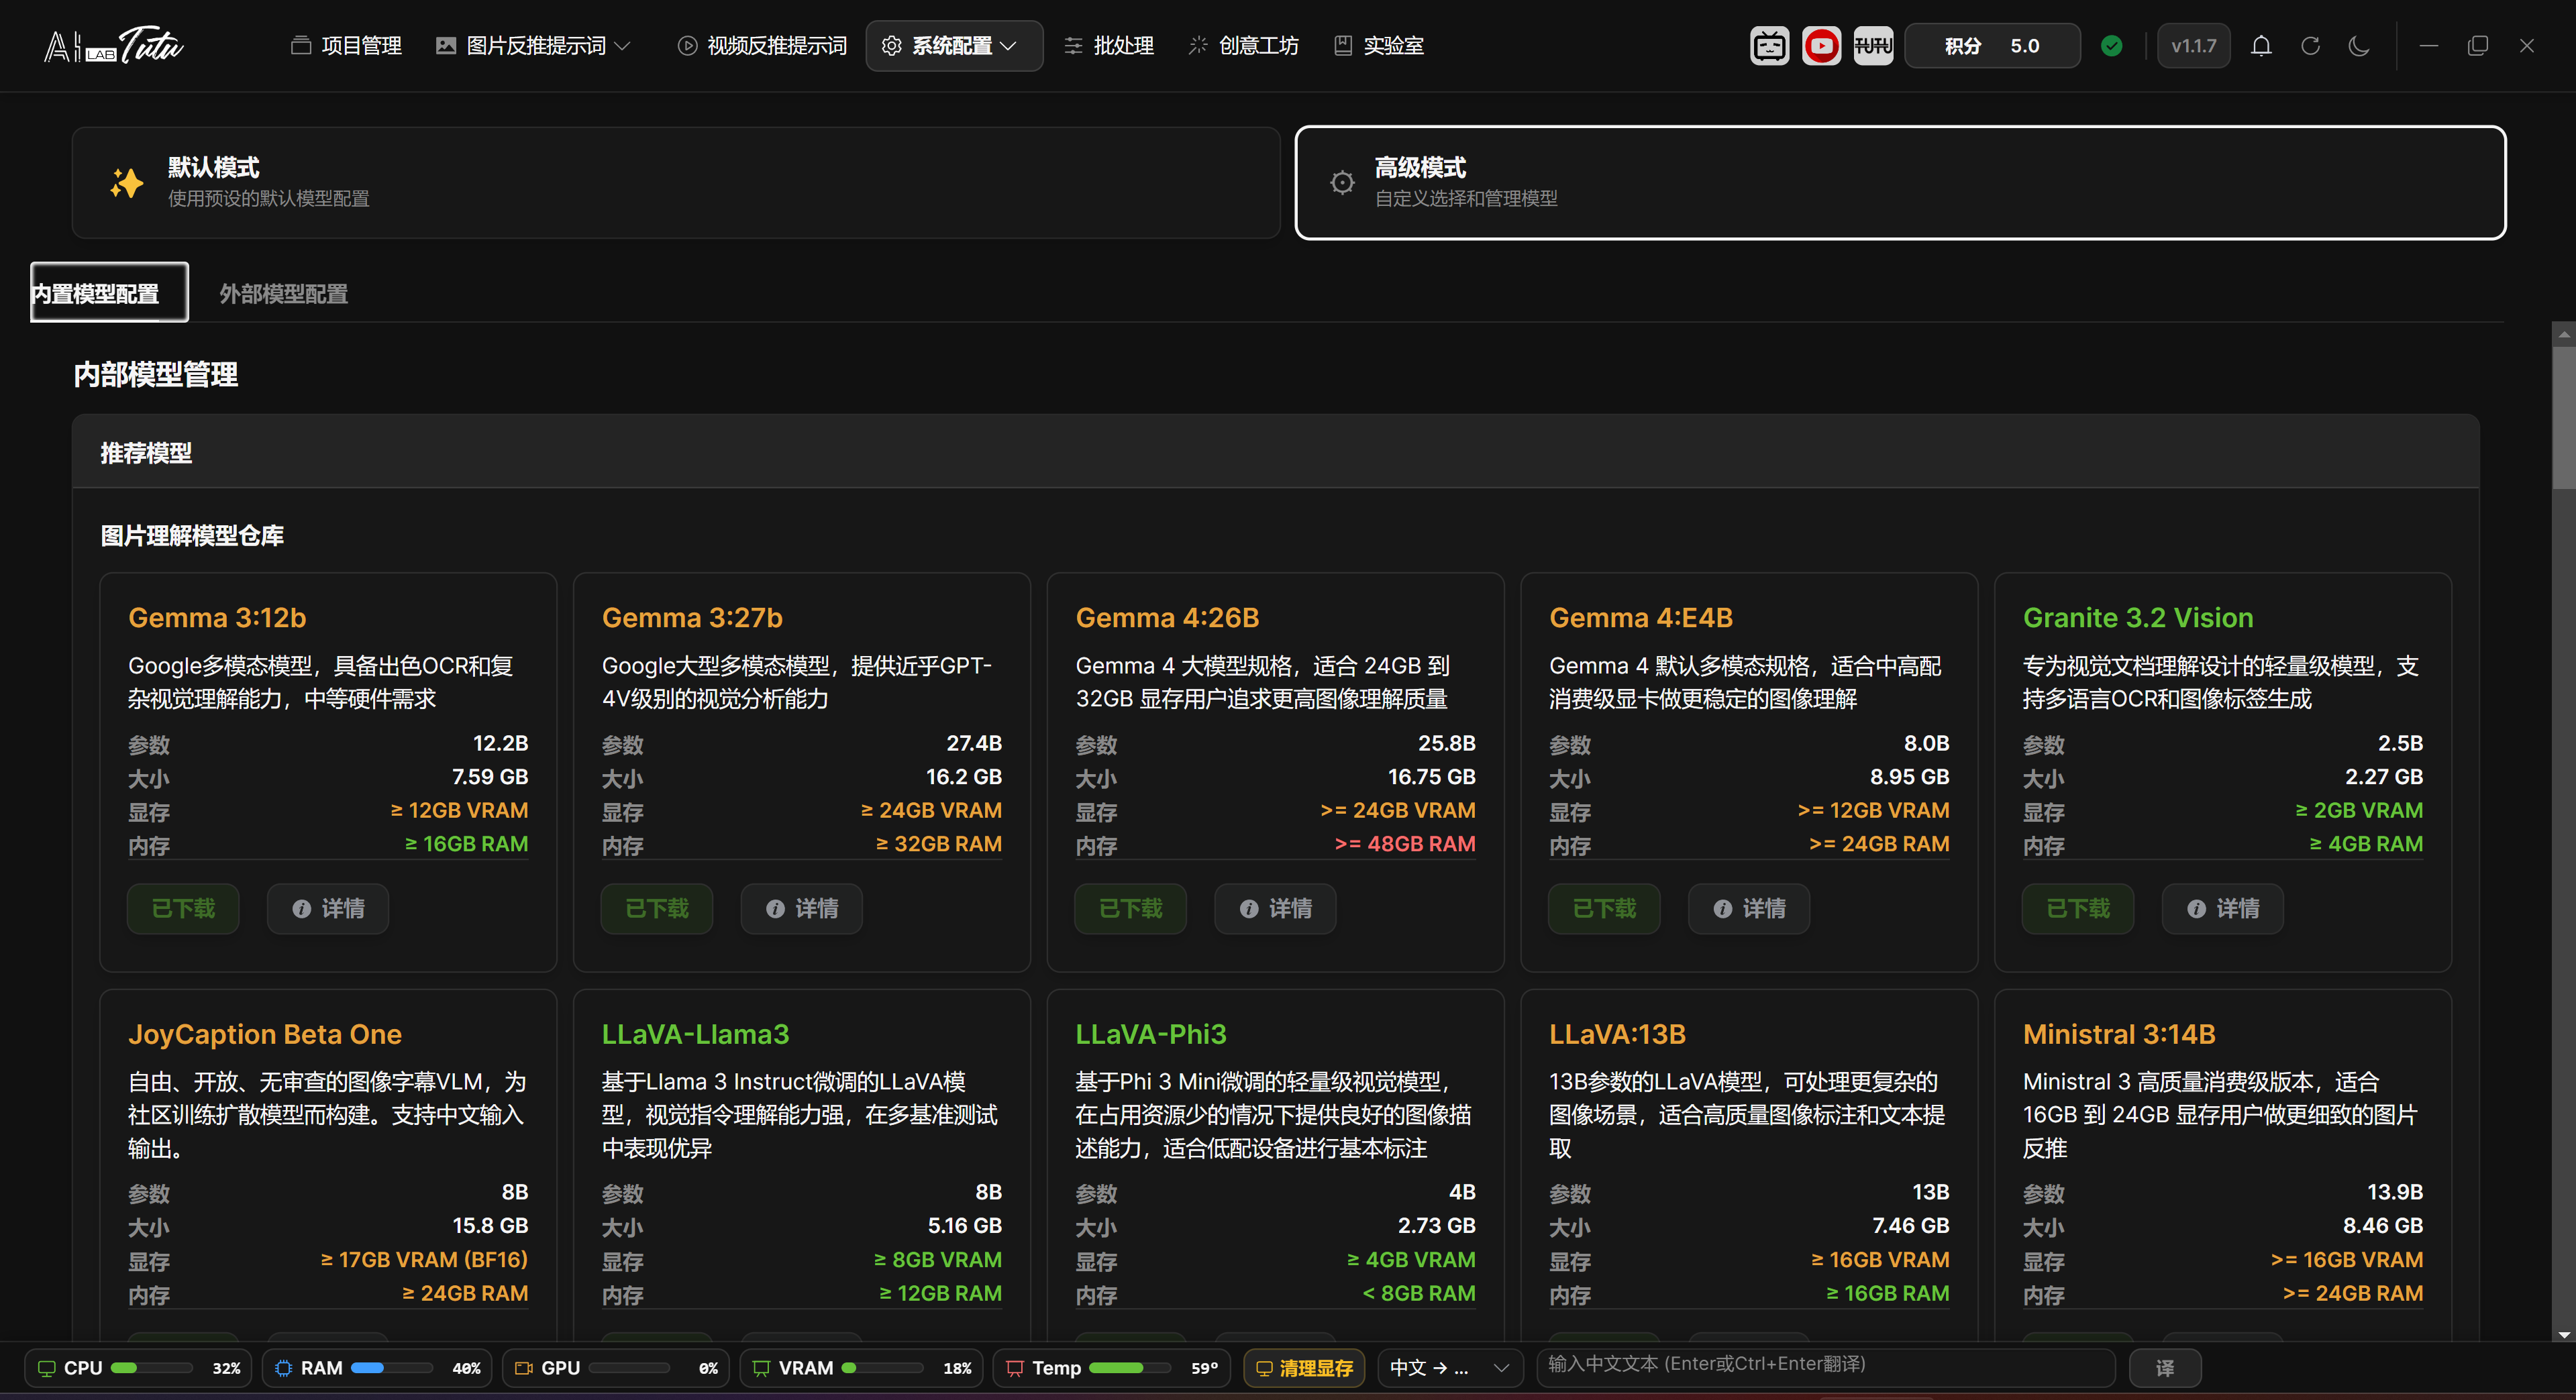Click the 清理显存 clear VRAM button

click(x=1305, y=1368)
